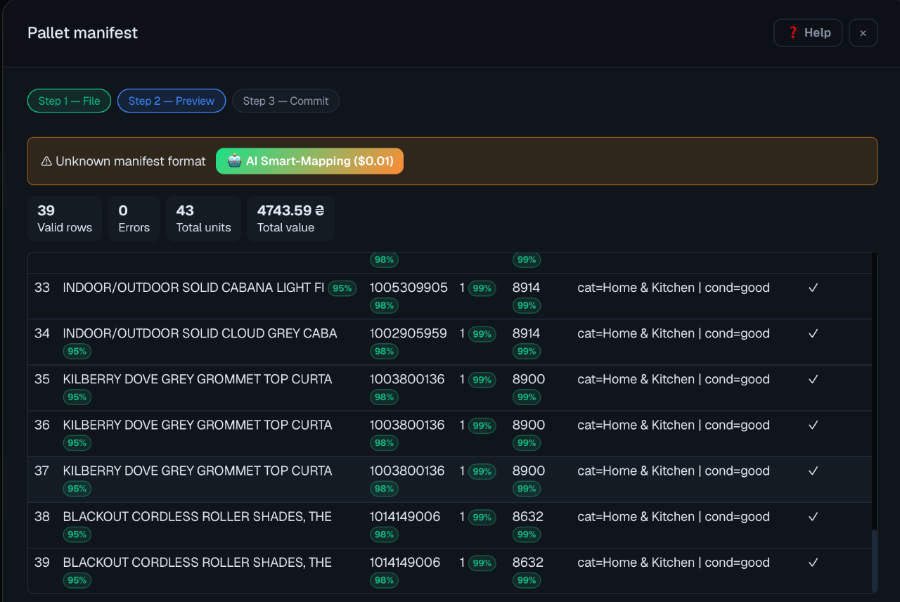Run AI Smart-Mapping ($0.01)
Screen dimensions: 900x602
309,161
